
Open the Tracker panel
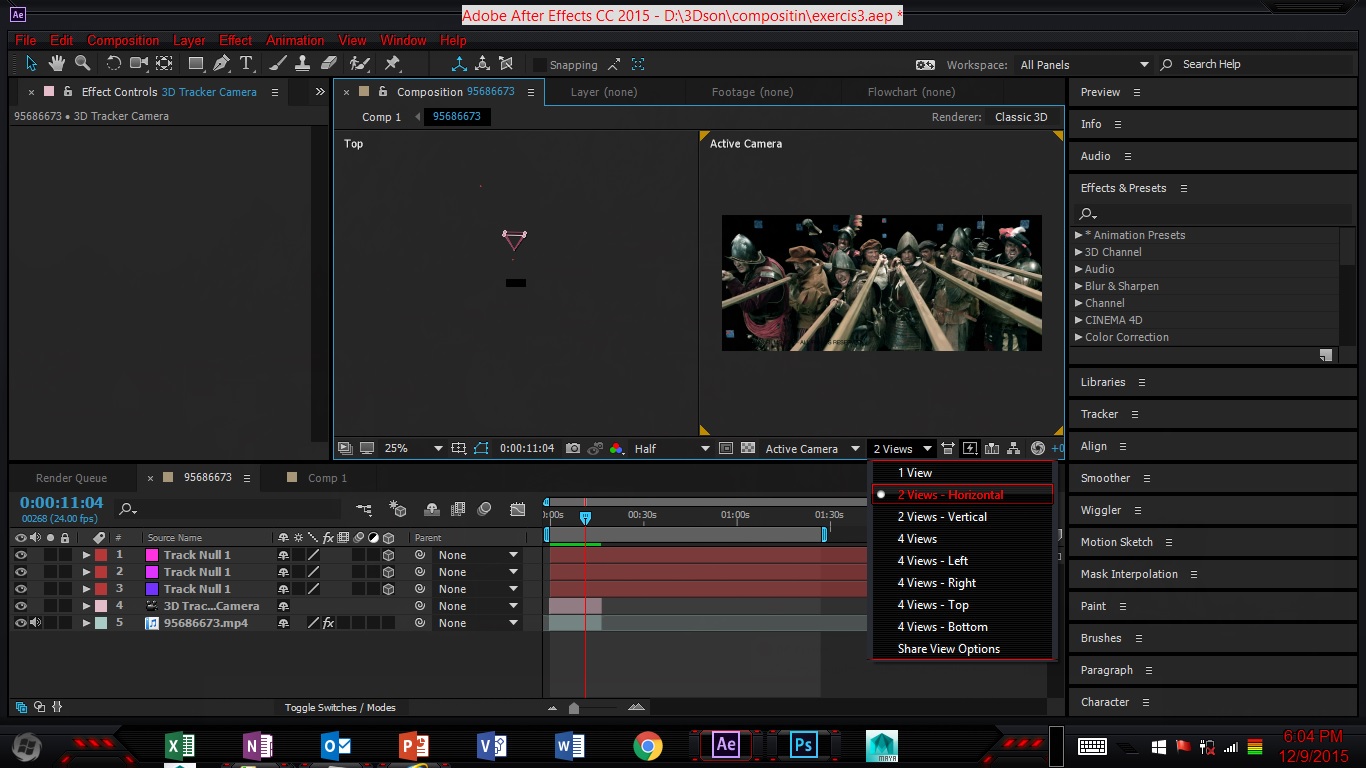pyautogui.click(x=1099, y=414)
